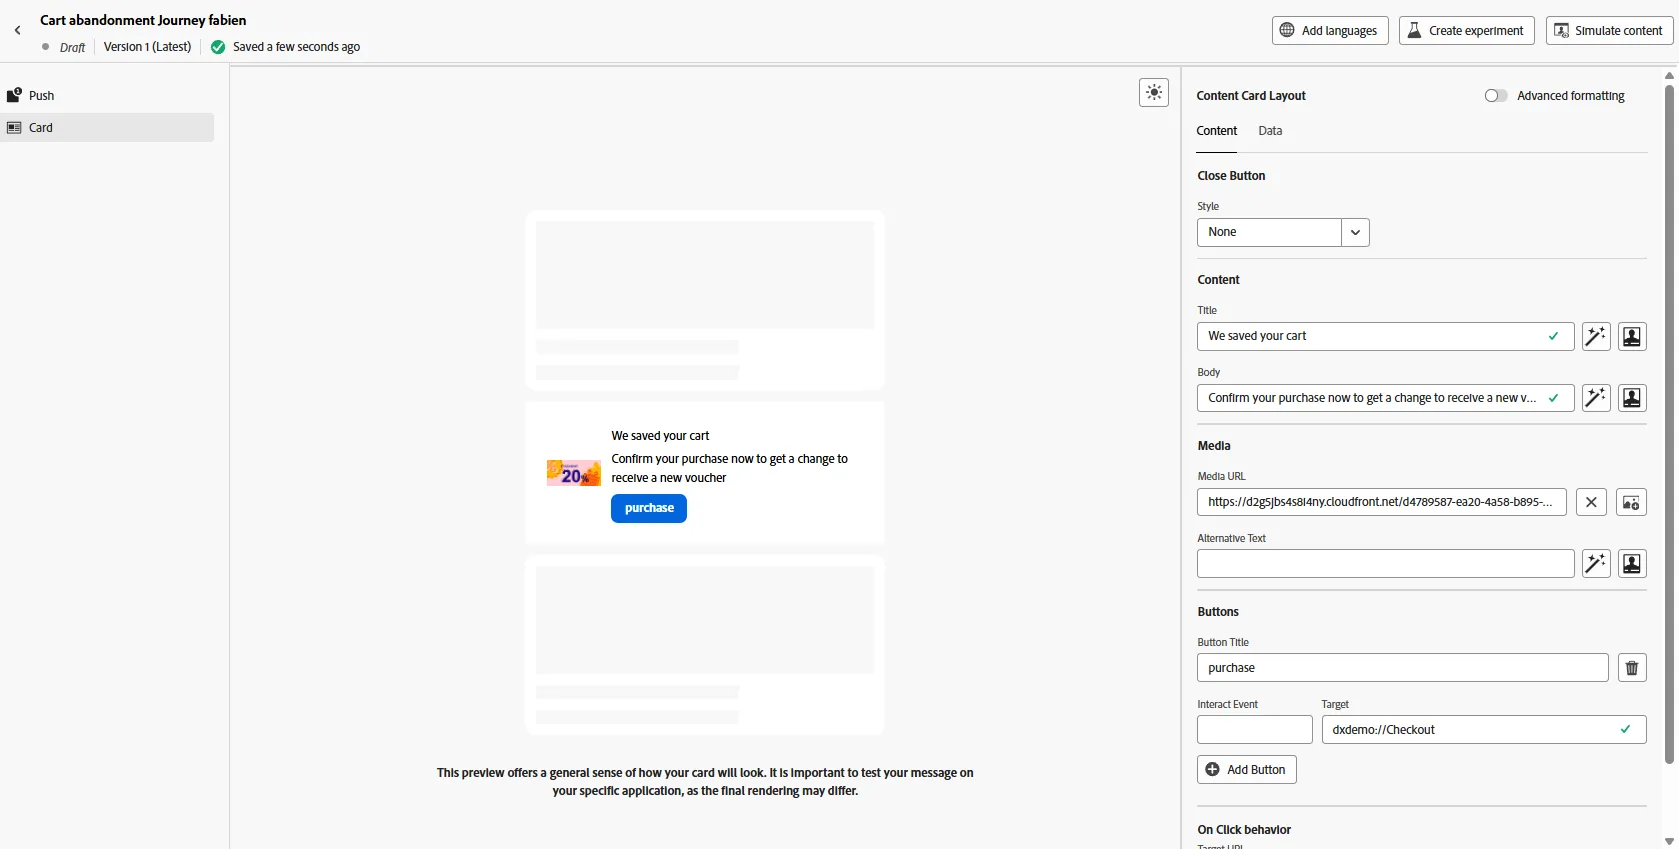Enable the Advanced formatting toggle
Viewport: 1679px width, 849px height.
coord(1496,96)
